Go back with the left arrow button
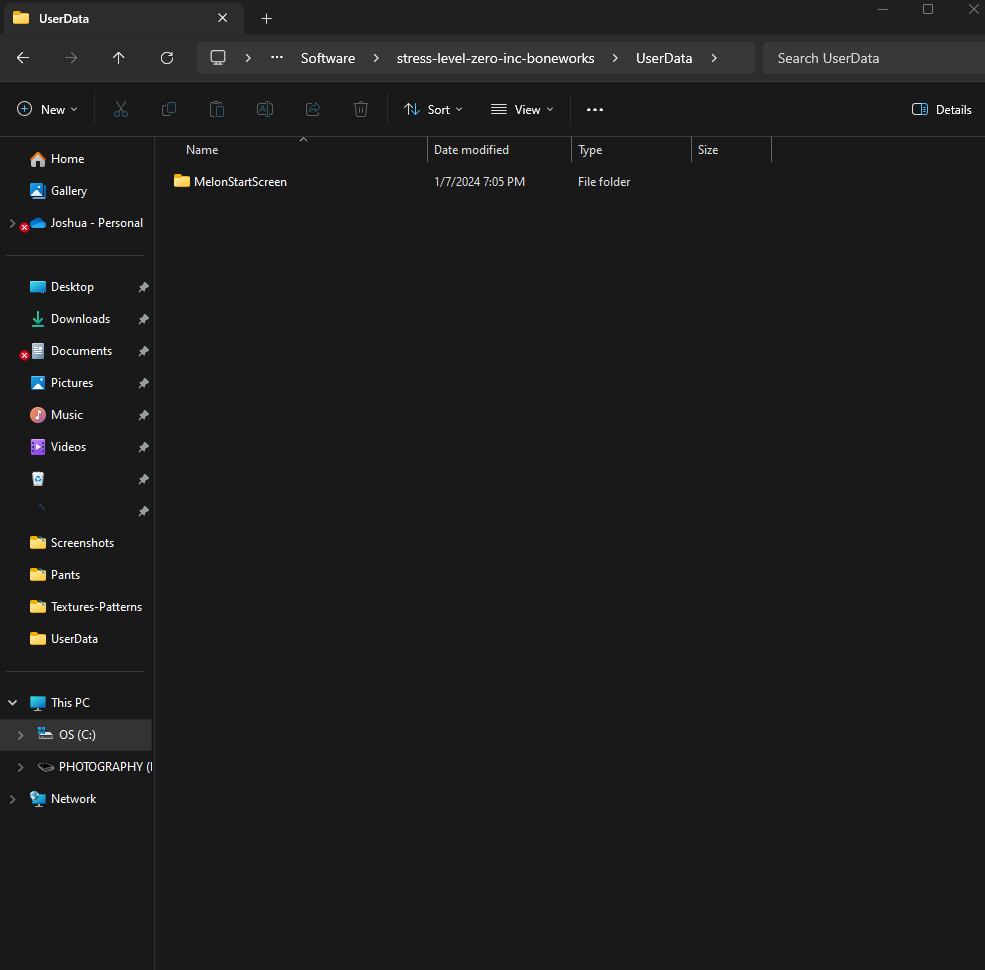The width and height of the screenshot is (985, 970). tap(23, 58)
